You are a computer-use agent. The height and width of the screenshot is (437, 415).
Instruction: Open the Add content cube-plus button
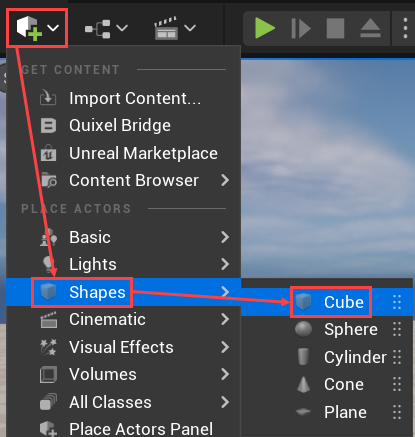point(37,28)
